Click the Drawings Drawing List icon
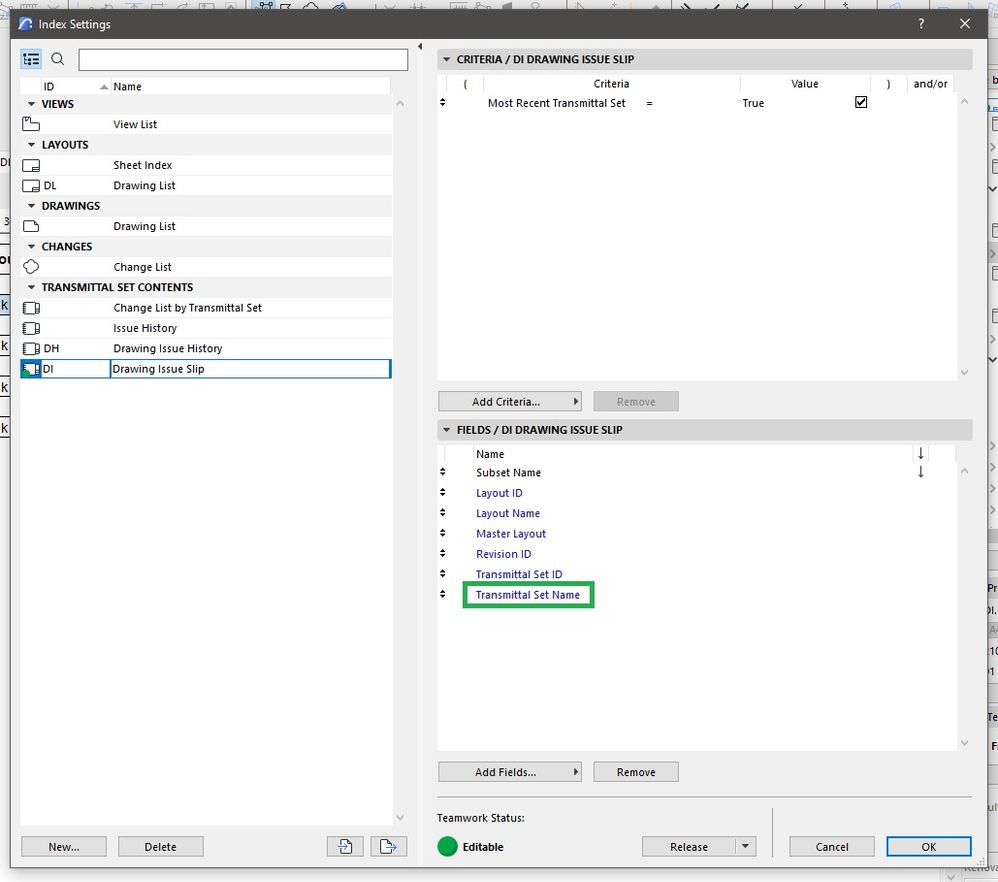998x882 pixels. click(31, 227)
